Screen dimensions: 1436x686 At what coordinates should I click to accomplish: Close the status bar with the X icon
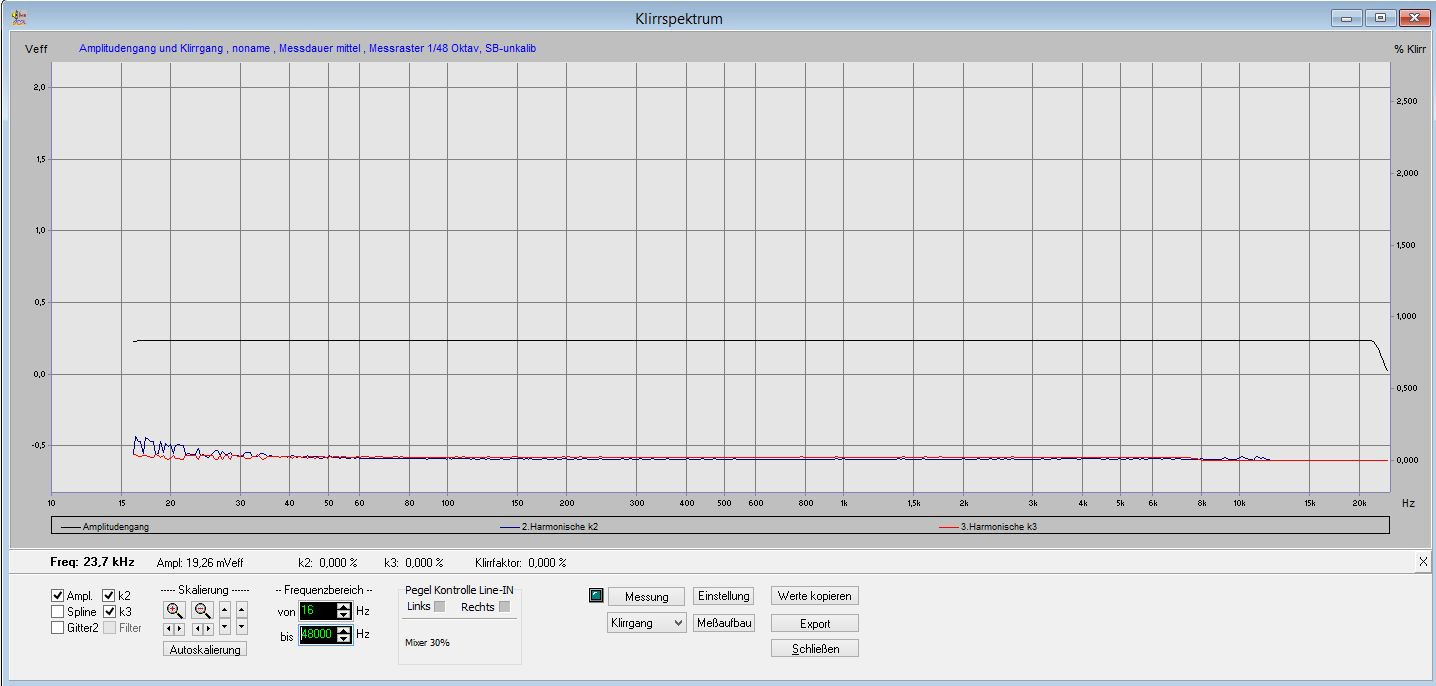[x=1423, y=562]
